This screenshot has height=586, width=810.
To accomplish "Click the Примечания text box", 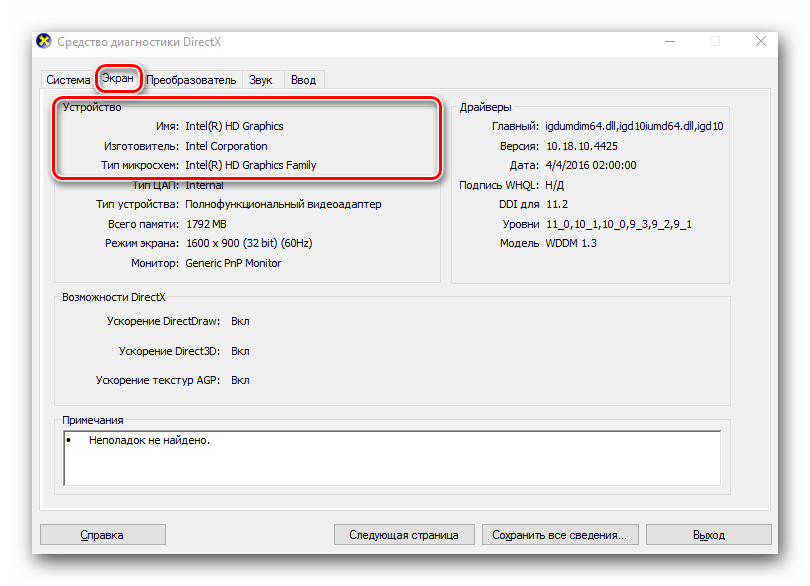I will coord(392,458).
